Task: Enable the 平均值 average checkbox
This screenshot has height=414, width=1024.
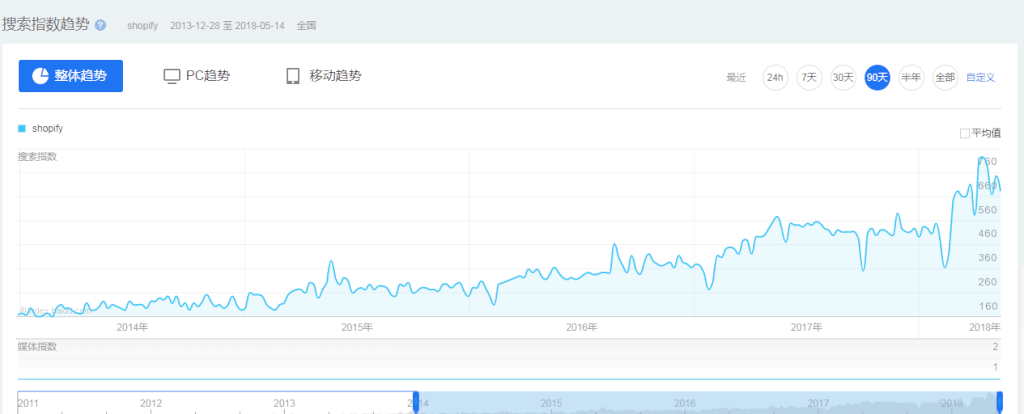Action: [965, 133]
